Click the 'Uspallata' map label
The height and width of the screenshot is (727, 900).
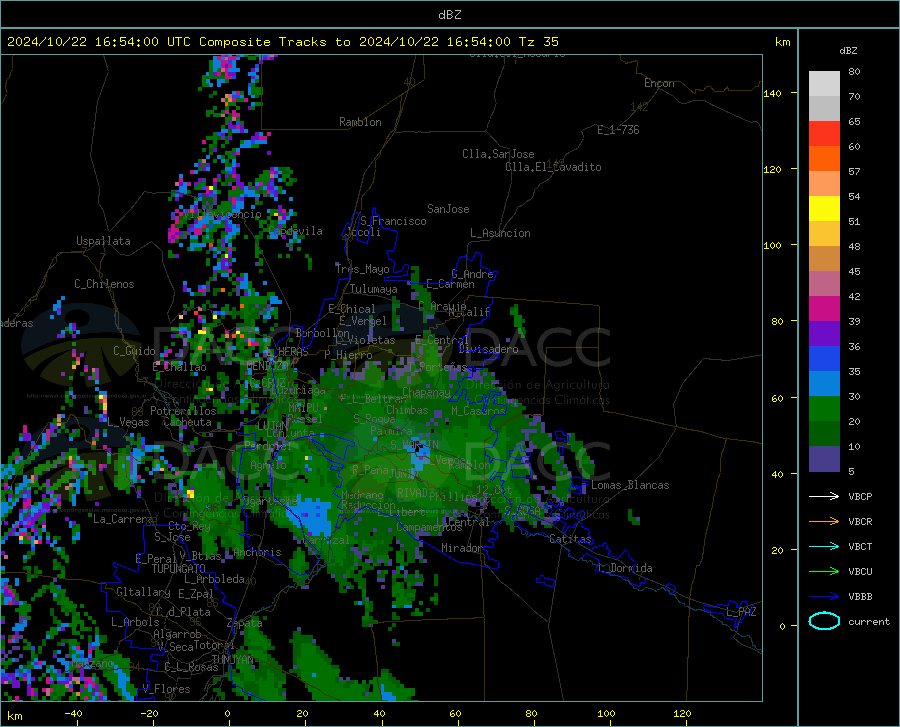click(x=103, y=241)
